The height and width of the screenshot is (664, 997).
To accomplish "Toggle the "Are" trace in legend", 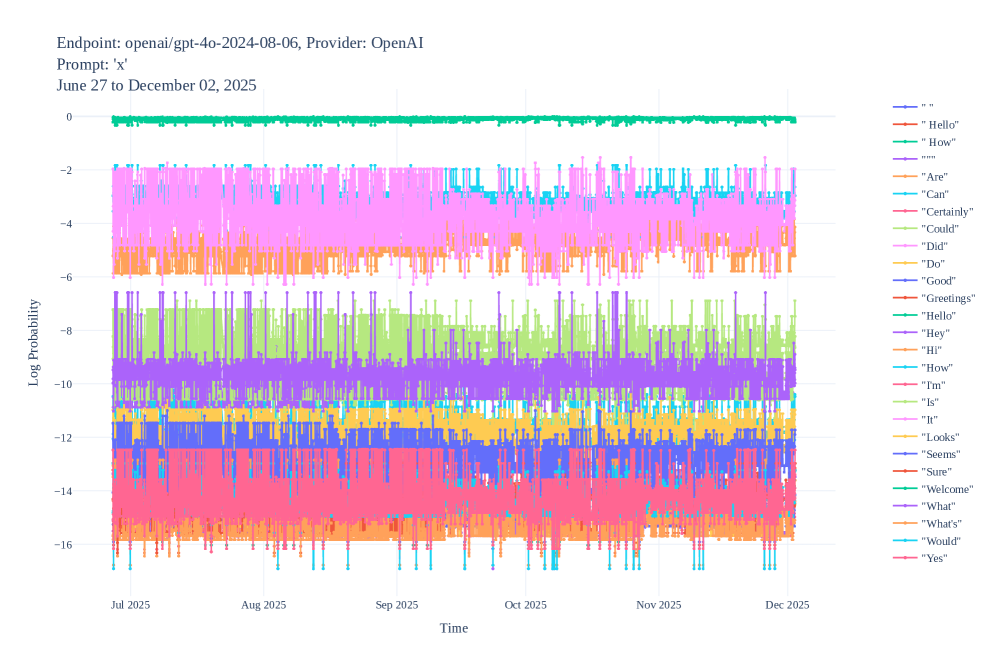I will coord(934,177).
